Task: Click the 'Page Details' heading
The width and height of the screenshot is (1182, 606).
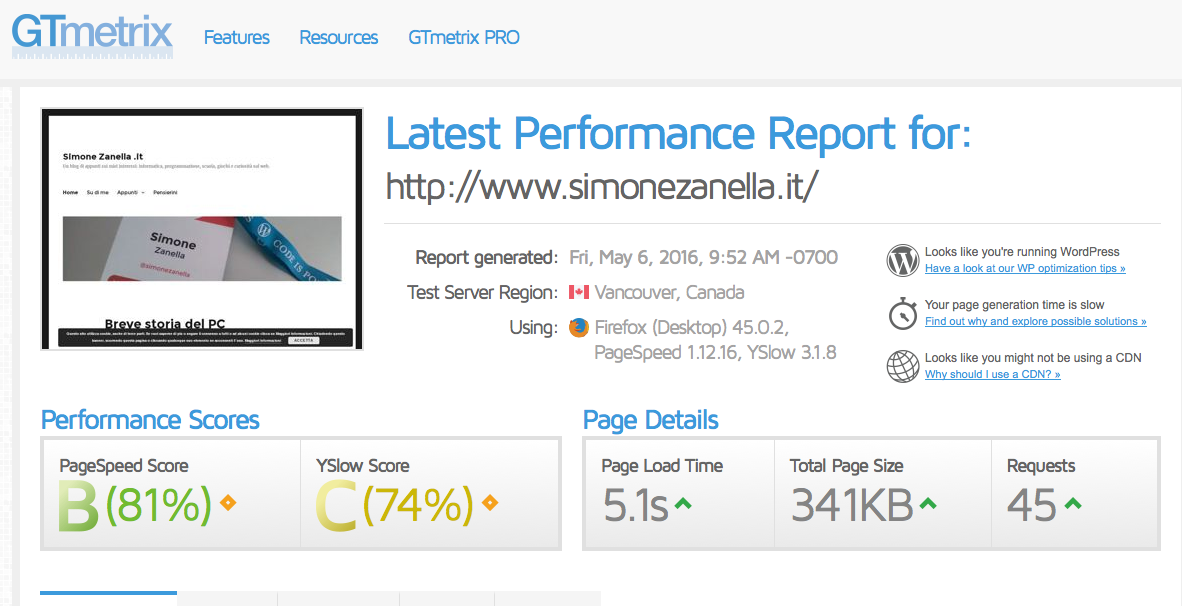Action: (651, 420)
